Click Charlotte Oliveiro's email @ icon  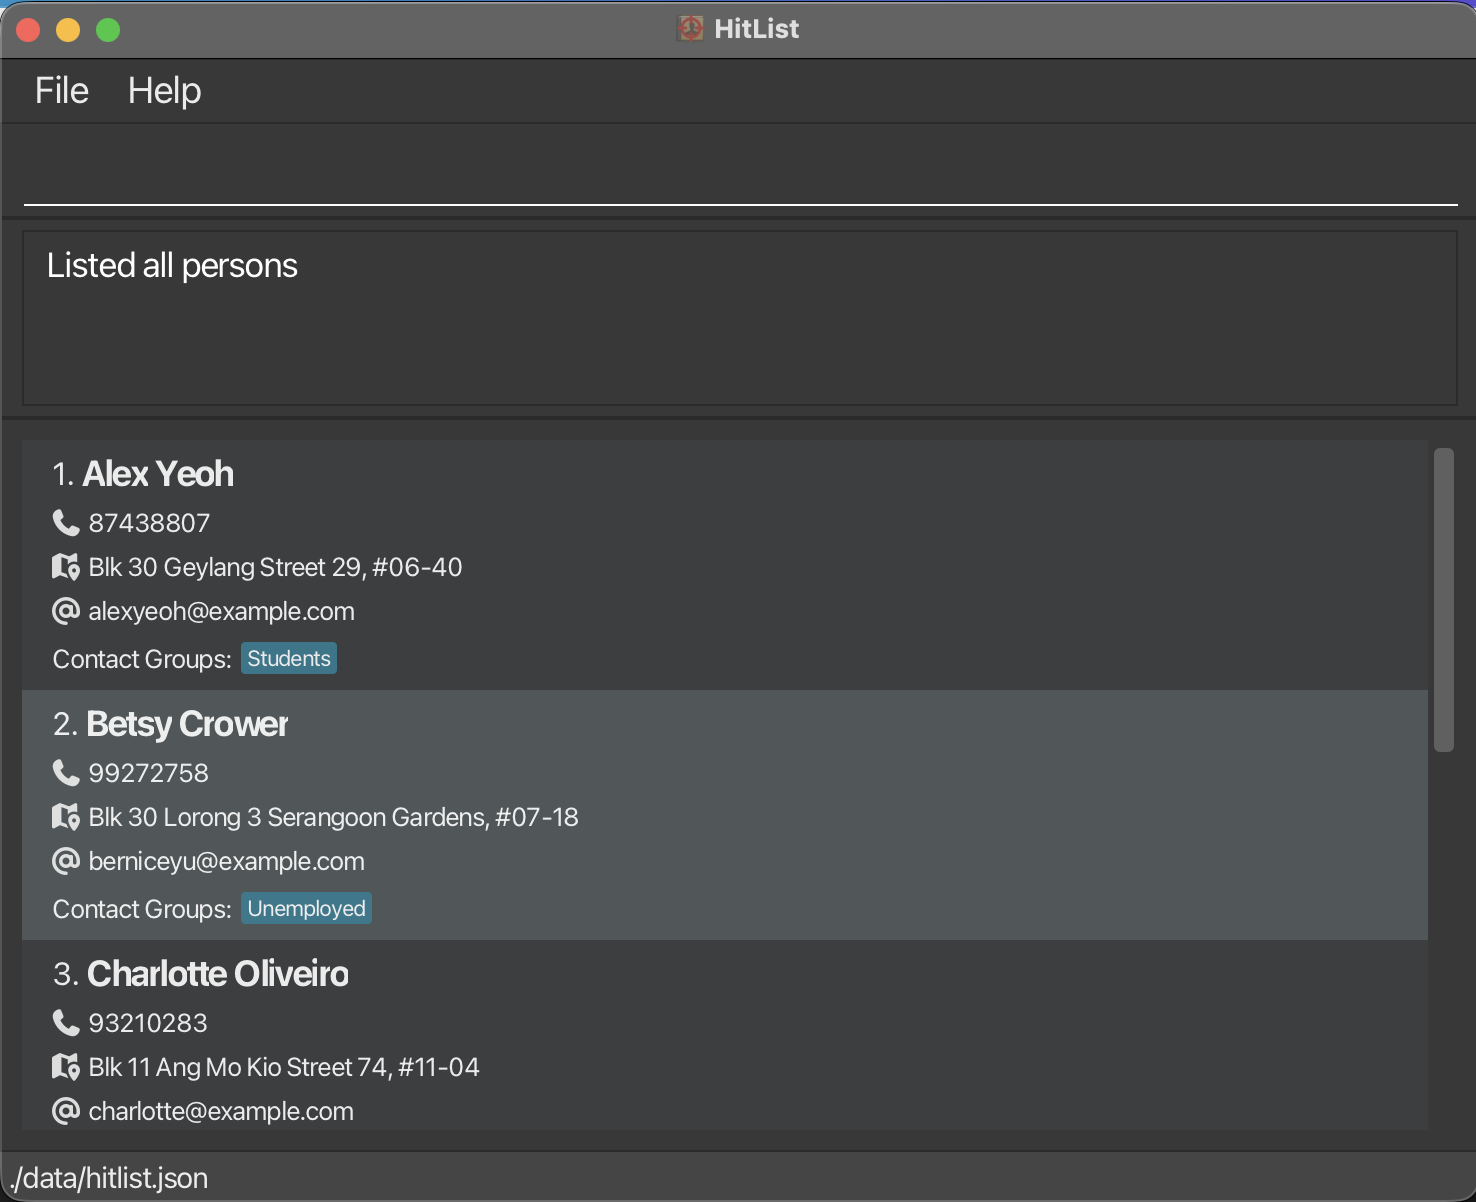tap(65, 1111)
